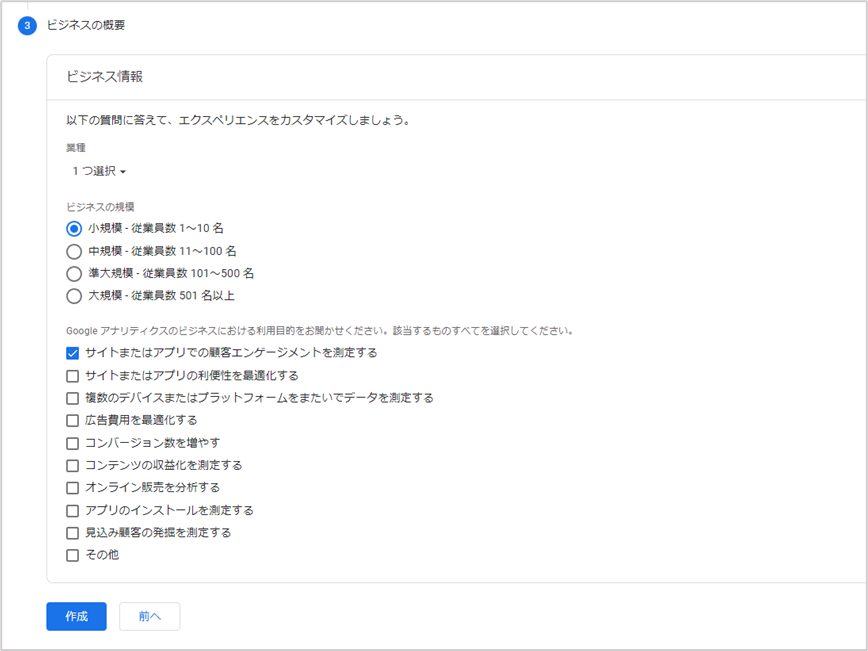Click the ビジネスの概要 step heading
Image resolution: width=868 pixels, height=651 pixels.
click(x=86, y=25)
